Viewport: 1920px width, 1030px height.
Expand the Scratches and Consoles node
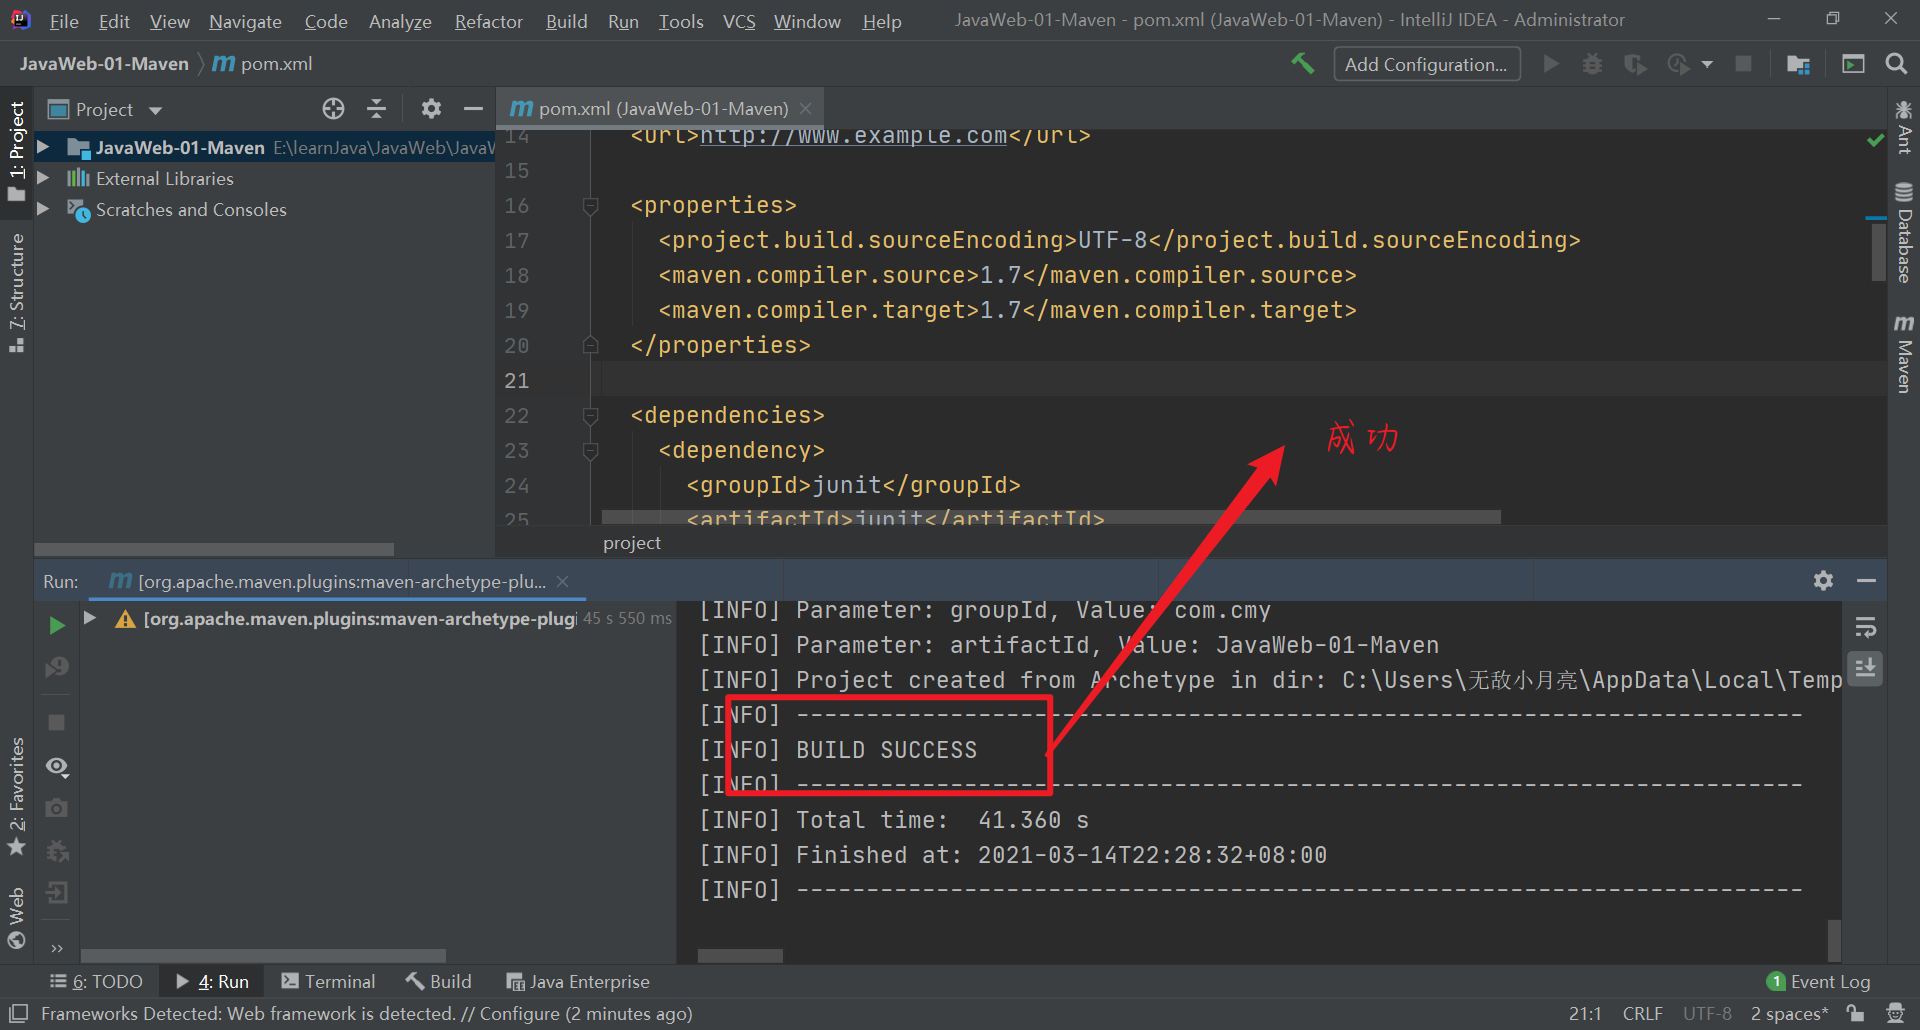43,209
